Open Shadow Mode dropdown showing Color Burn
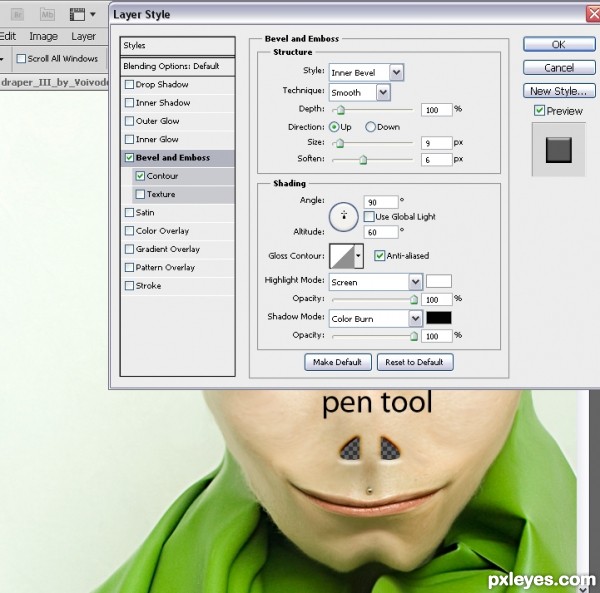 [376, 319]
